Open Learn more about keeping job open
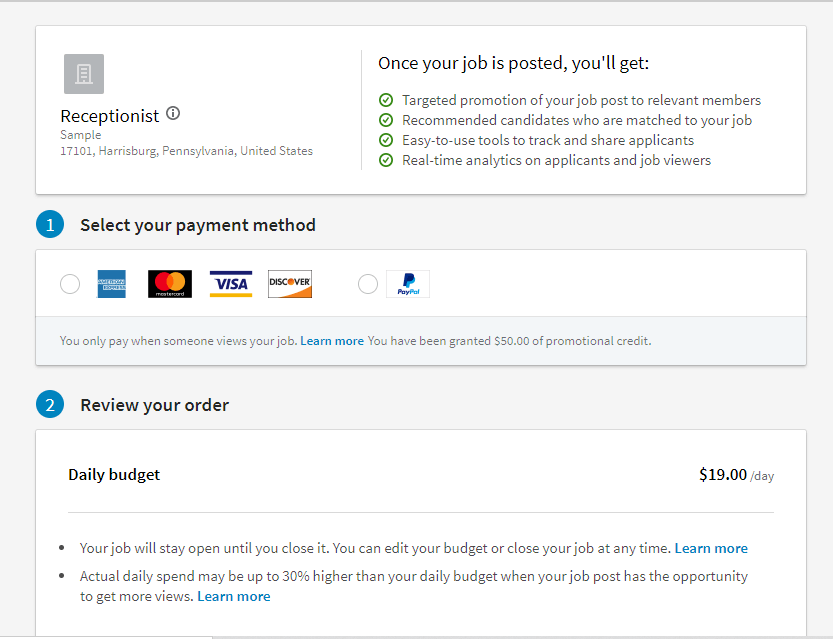This screenshot has height=639, width=833. point(711,548)
